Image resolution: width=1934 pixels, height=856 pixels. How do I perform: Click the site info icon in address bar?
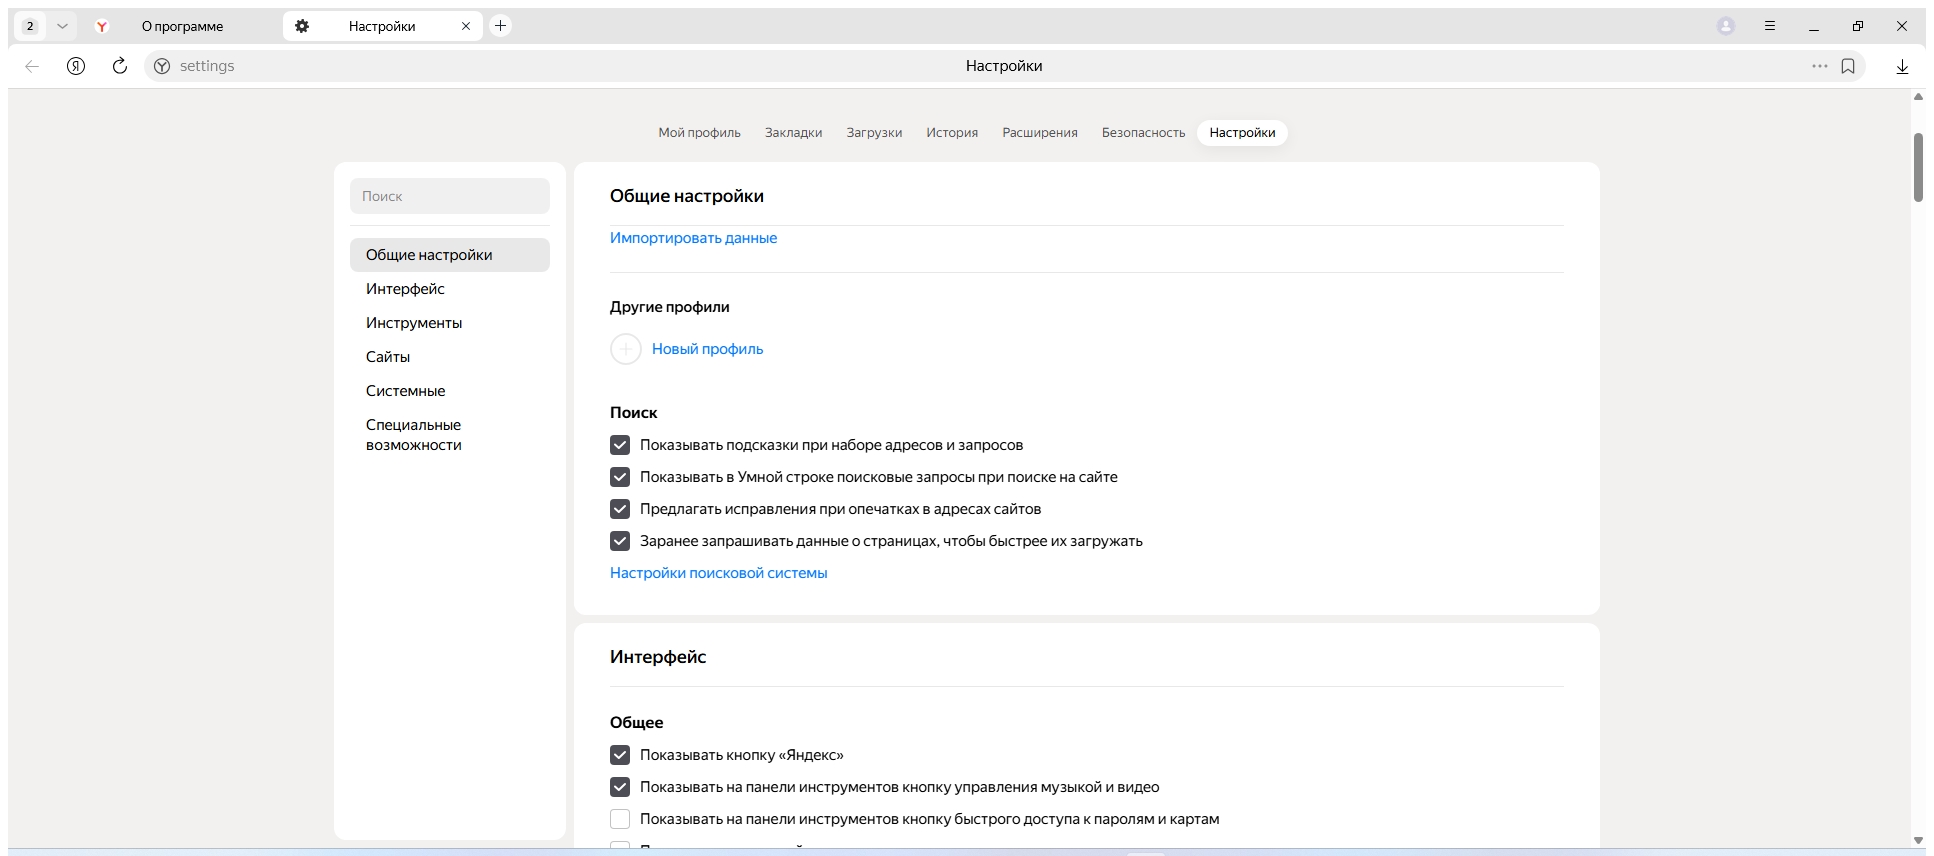pyautogui.click(x=162, y=66)
